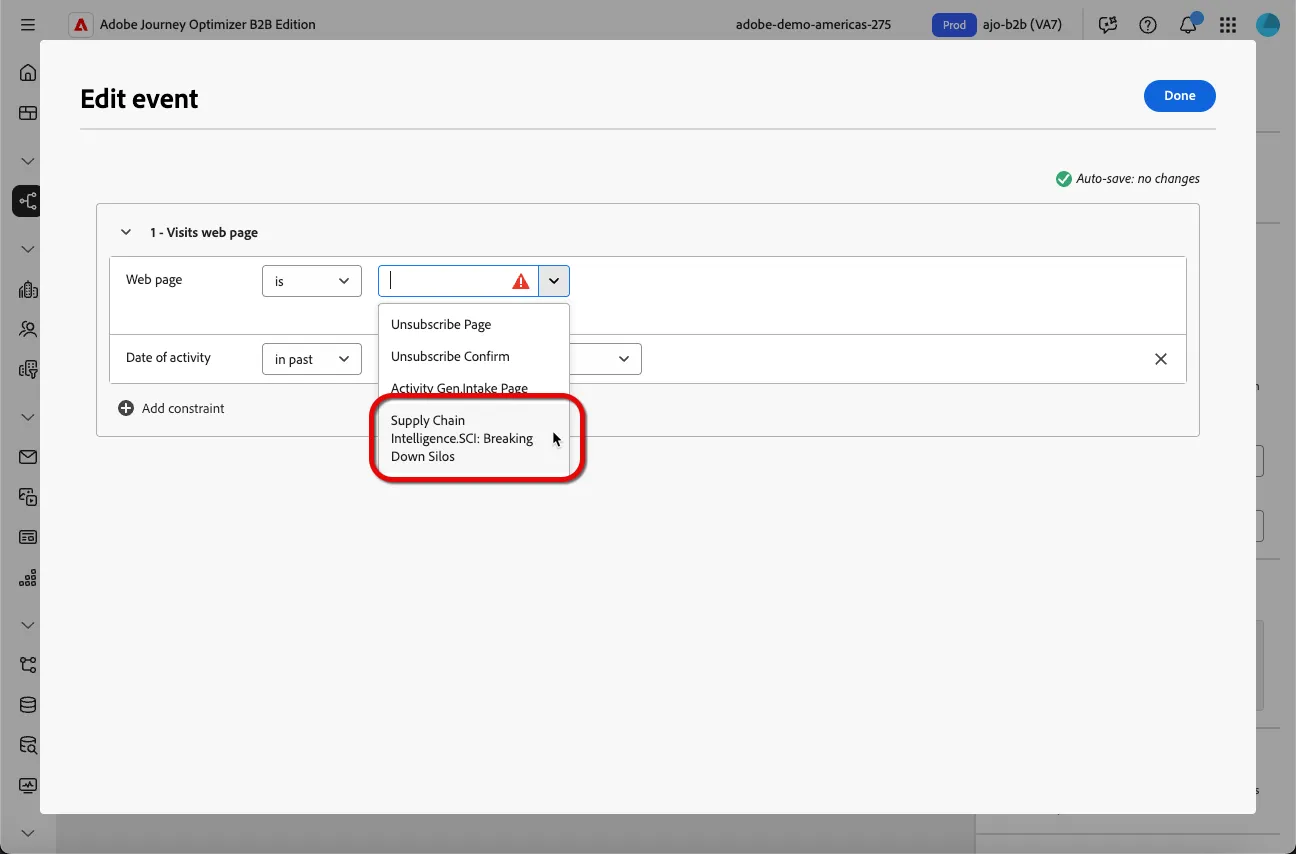Select Unsubscribe Page option
The image size is (1296, 854).
474,324
